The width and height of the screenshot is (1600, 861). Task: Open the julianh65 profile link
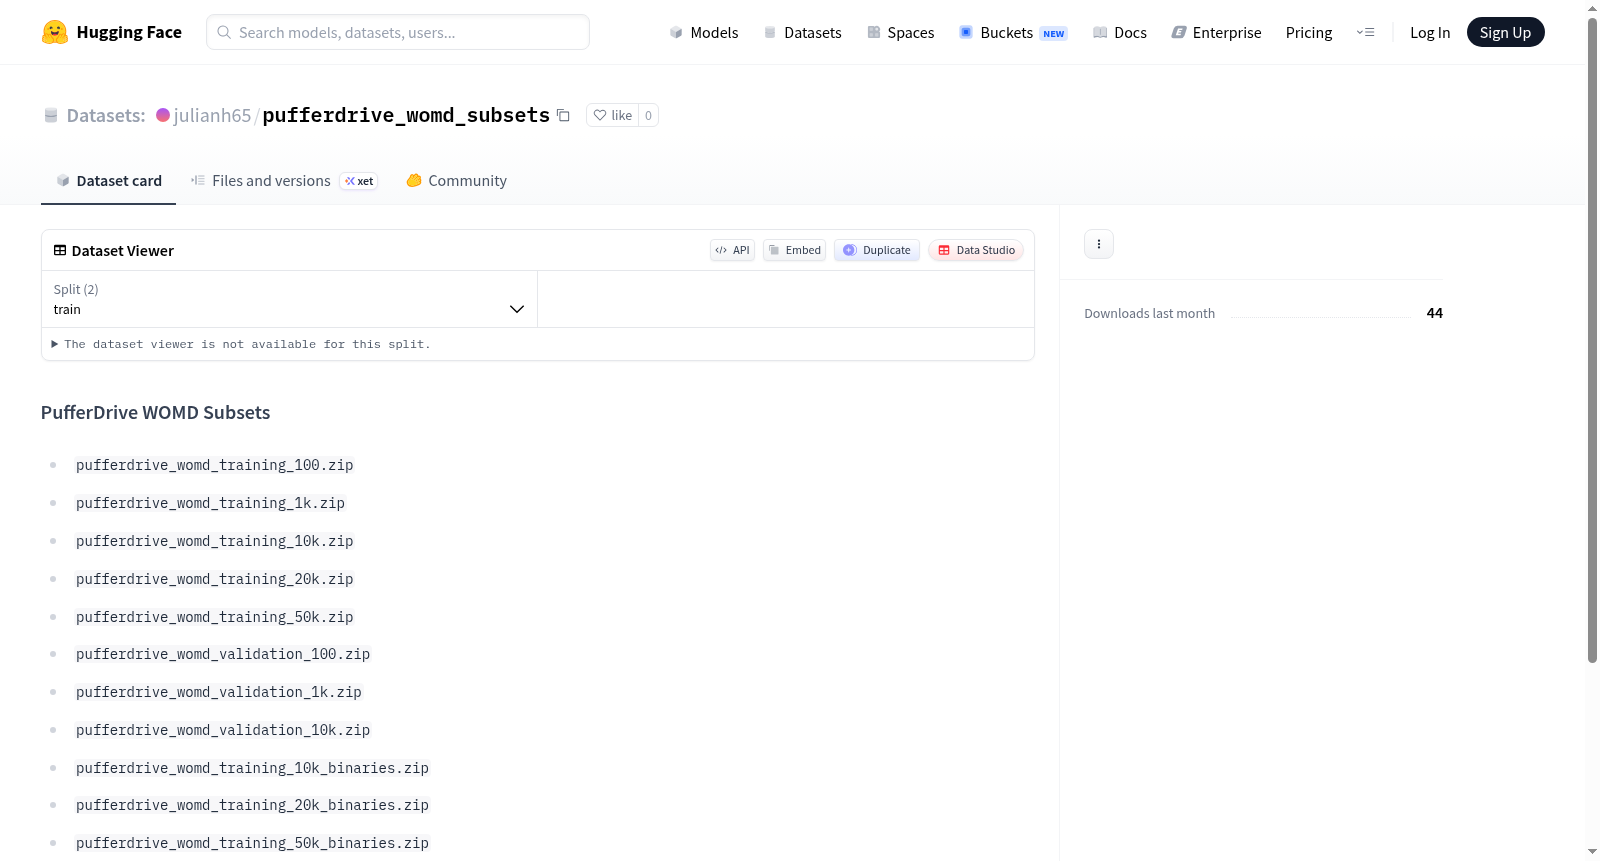[x=212, y=115]
